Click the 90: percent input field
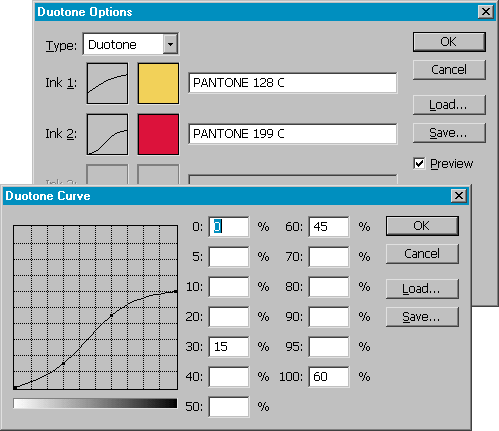Screen dimensions: 499x431 click(x=329, y=317)
